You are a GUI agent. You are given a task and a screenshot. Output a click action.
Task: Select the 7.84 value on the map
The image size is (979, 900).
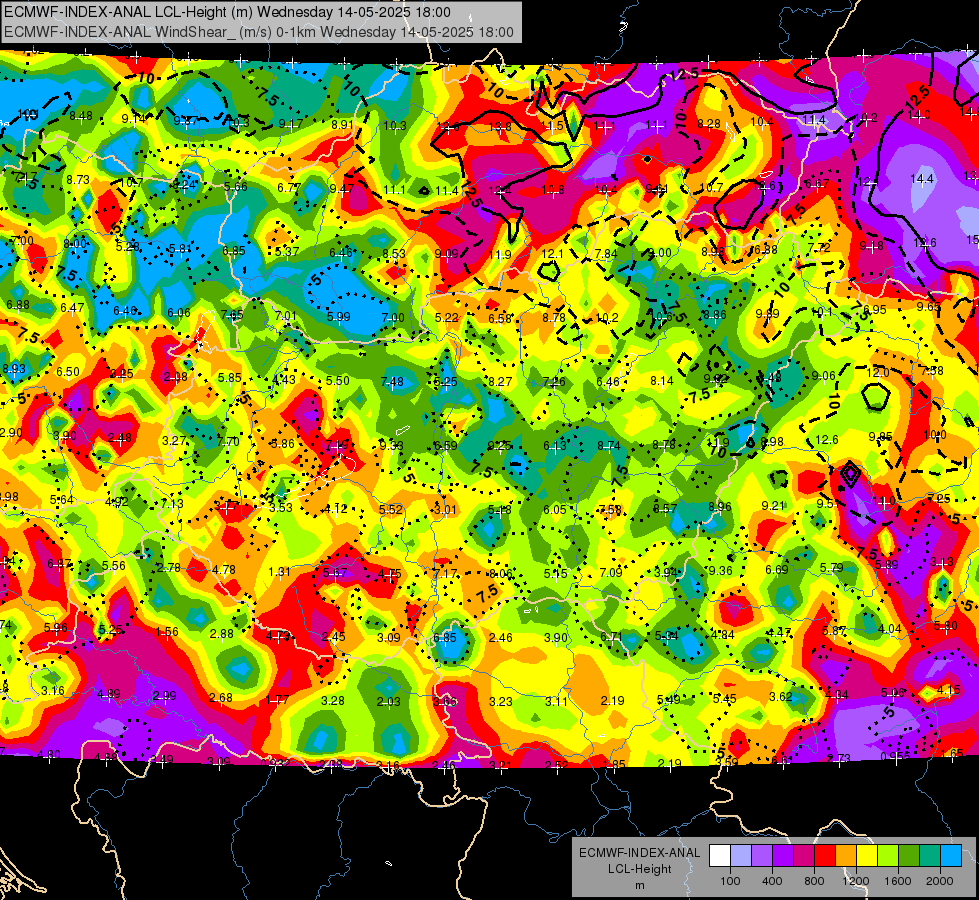point(606,253)
